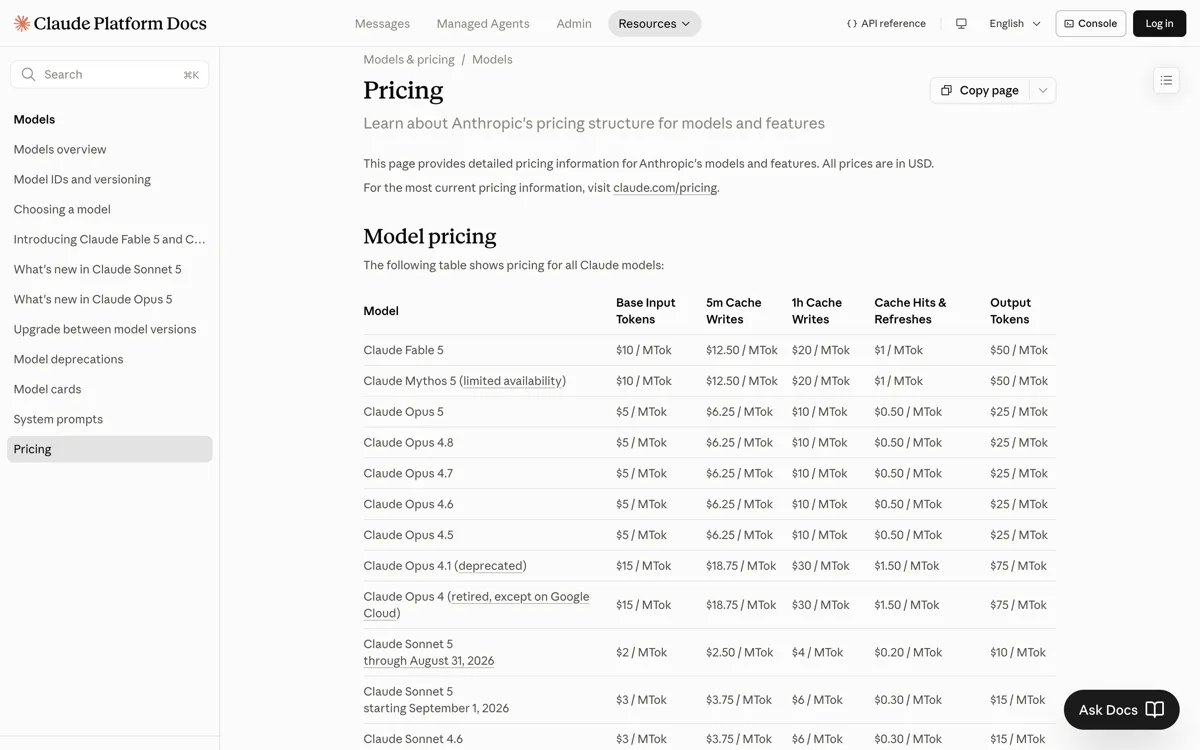This screenshot has height=750, width=1200.
Task: Open Model deprecations page
Action: click(x=68, y=359)
